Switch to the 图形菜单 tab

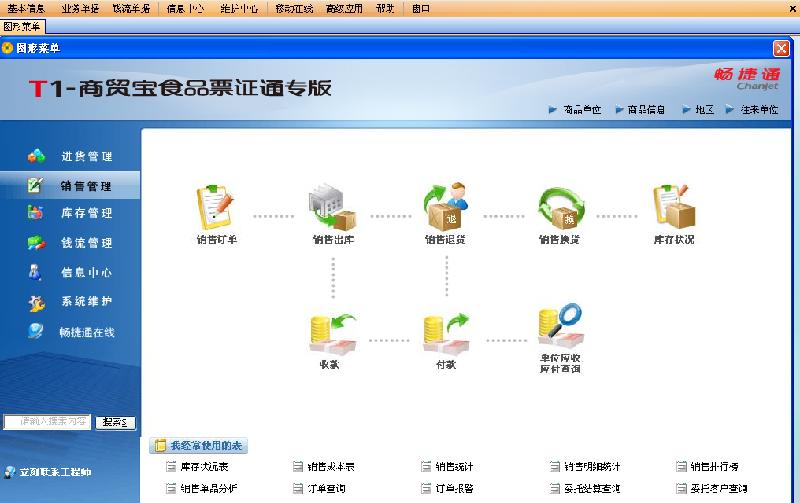(x=22, y=27)
